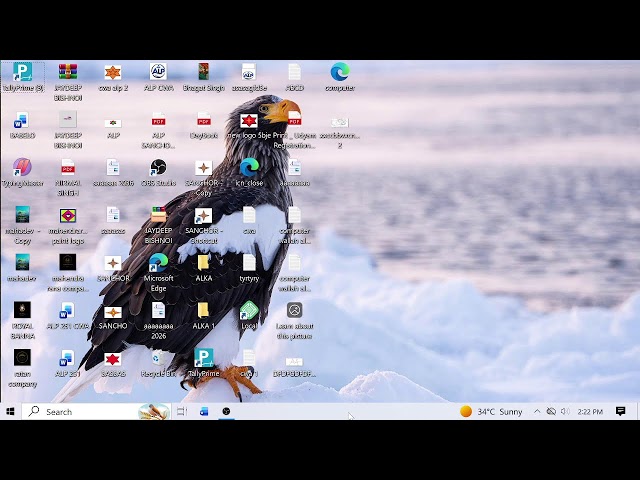
Task: Select the computer Edge icon
Action: point(340,77)
